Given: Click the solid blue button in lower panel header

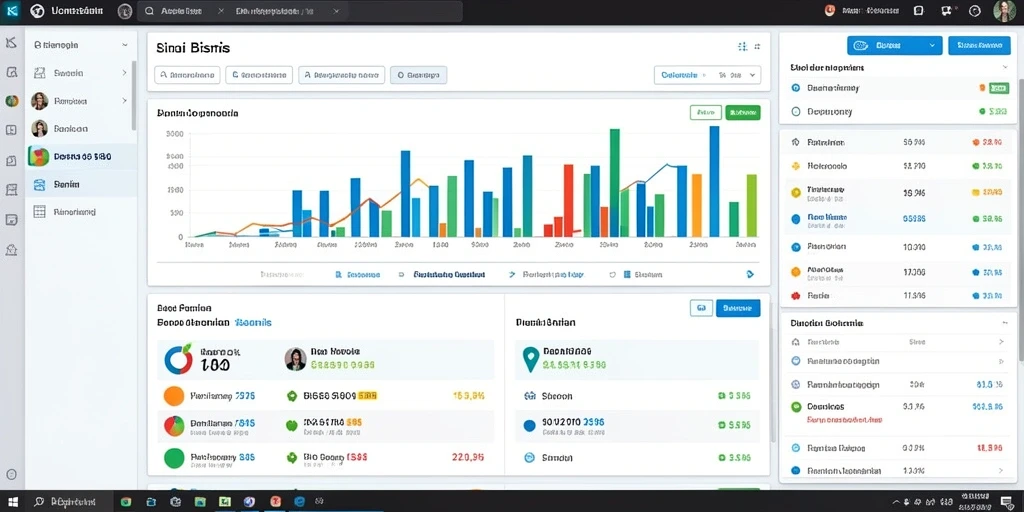Looking at the screenshot, I should (x=738, y=308).
